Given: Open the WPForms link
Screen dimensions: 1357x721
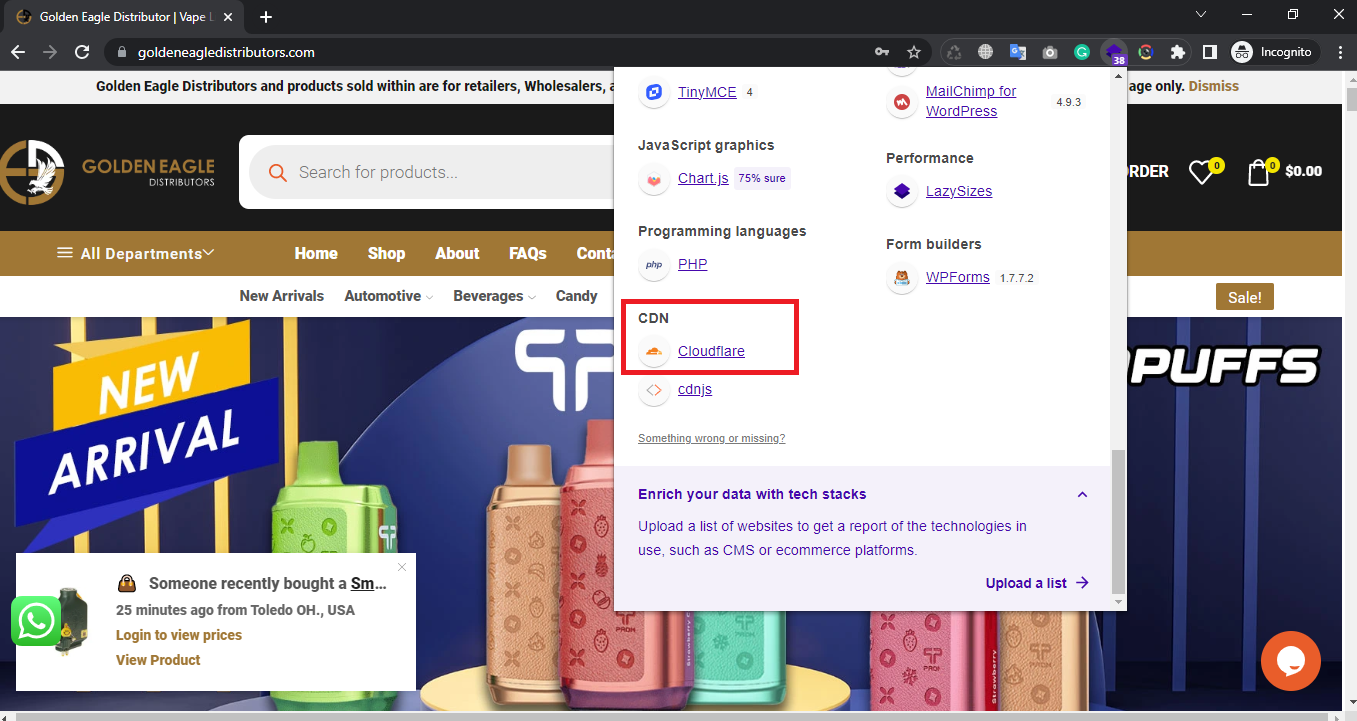Looking at the screenshot, I should (x=958, y=277).
